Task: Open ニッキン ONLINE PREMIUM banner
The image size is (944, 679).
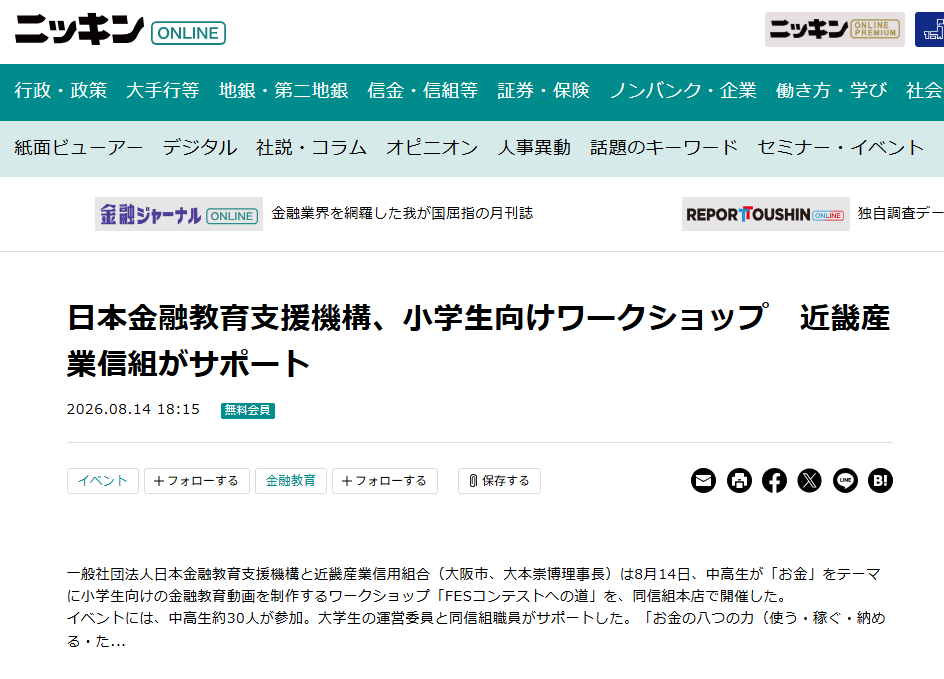Action: point(834,29)
